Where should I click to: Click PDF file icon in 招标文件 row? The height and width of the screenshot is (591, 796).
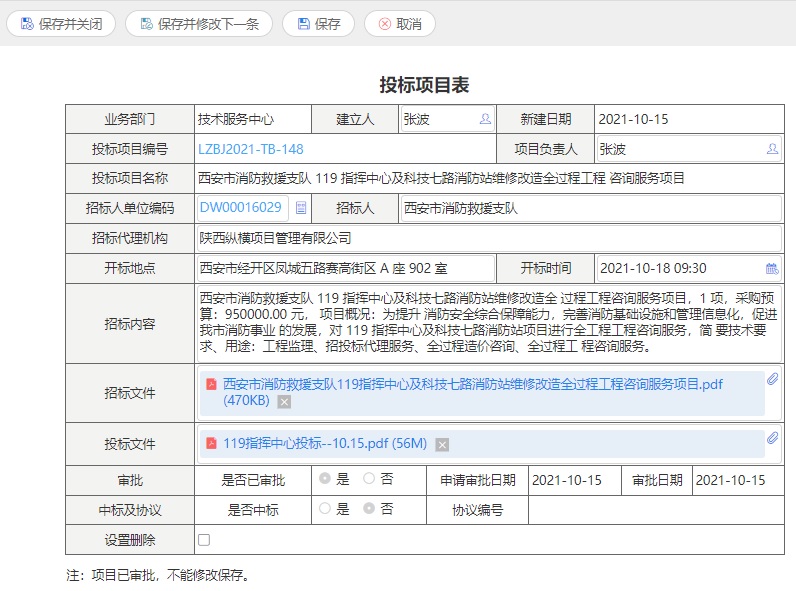click(211, 384)
